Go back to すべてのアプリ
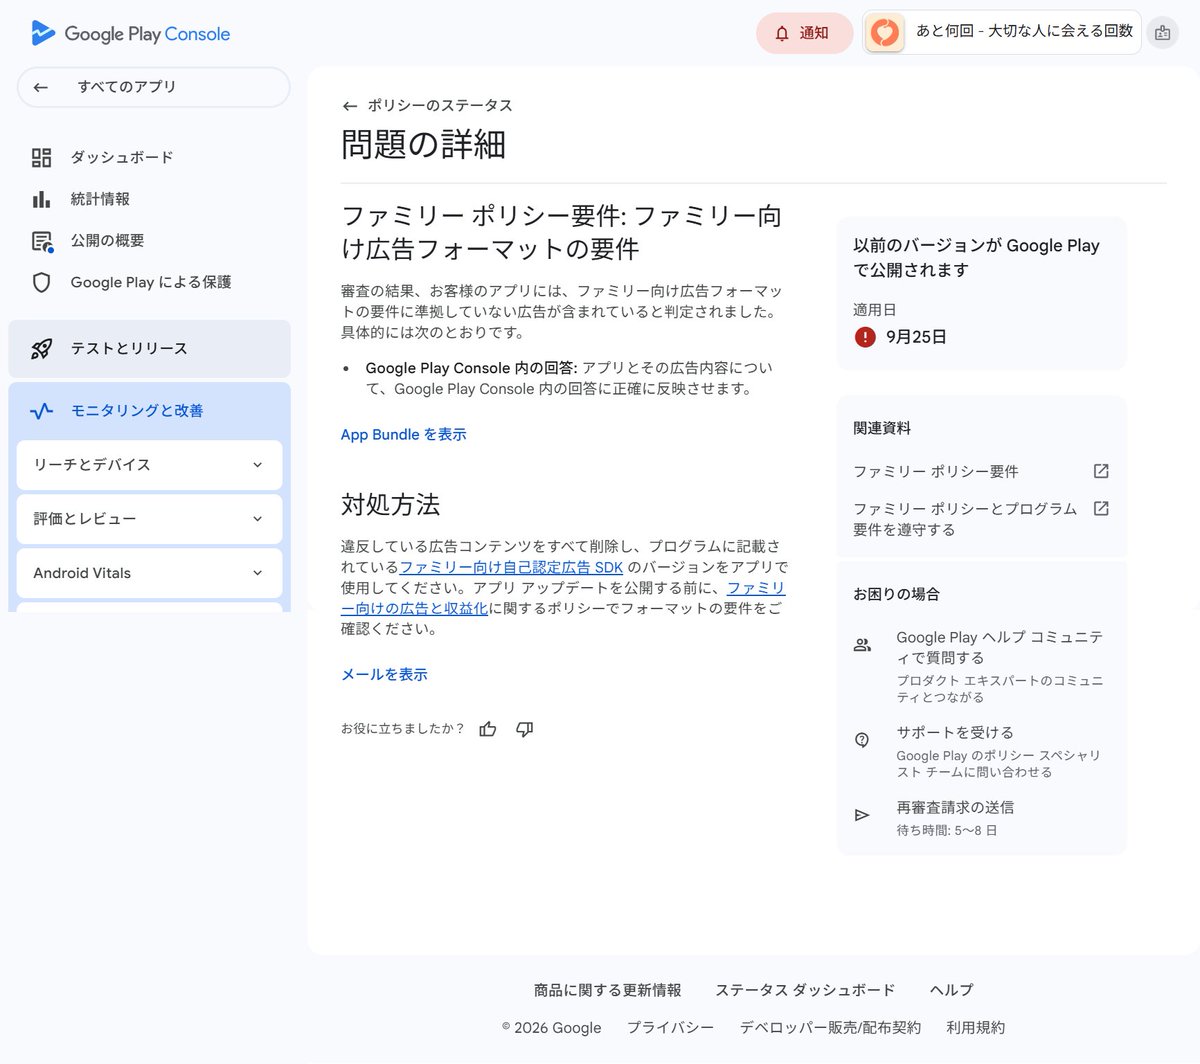The width and height of the screenshot is (1200, 1064). click(153, 87)
